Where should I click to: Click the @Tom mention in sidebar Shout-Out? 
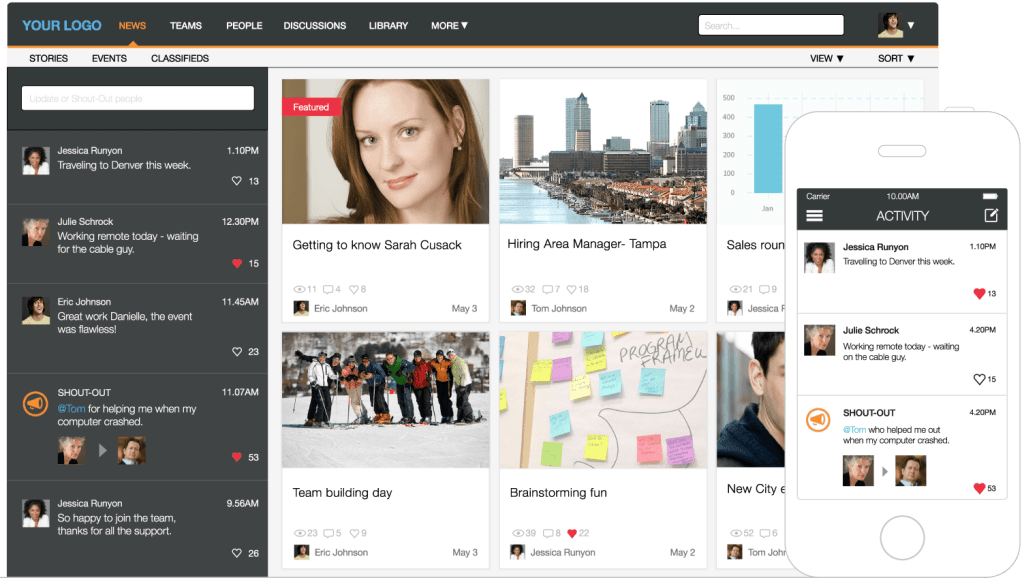(x=71, y=409)
